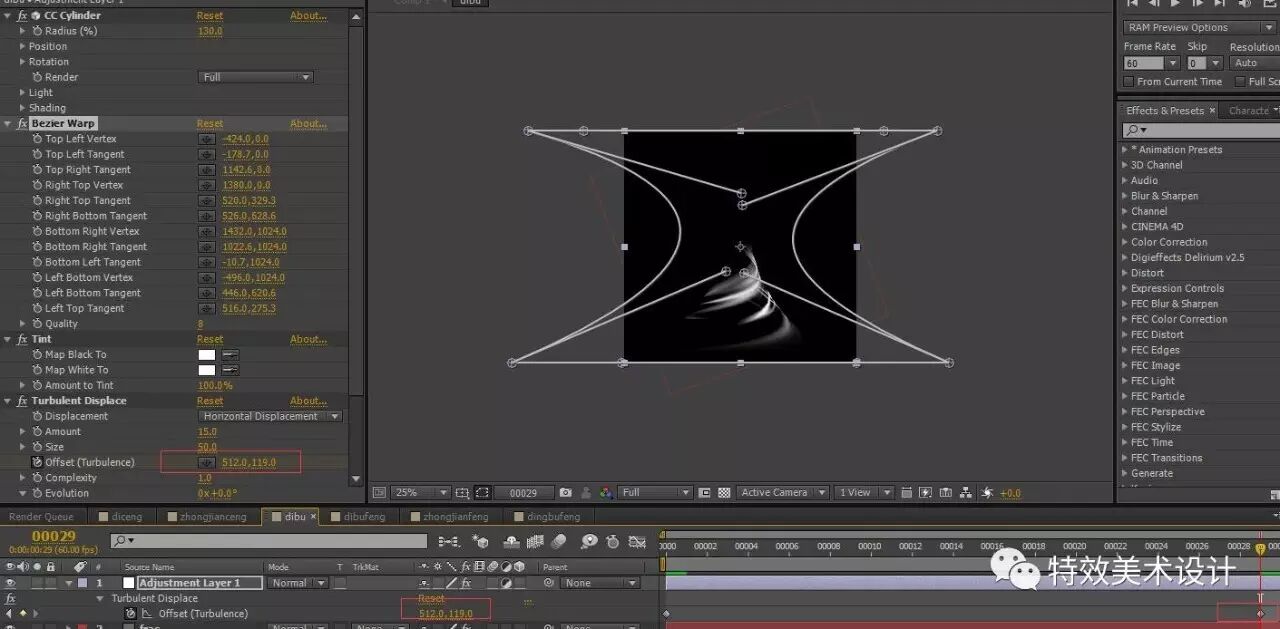1280x629 pixels.
Task: Toggle the Tint effect fx switch
Action: [22, 340]
